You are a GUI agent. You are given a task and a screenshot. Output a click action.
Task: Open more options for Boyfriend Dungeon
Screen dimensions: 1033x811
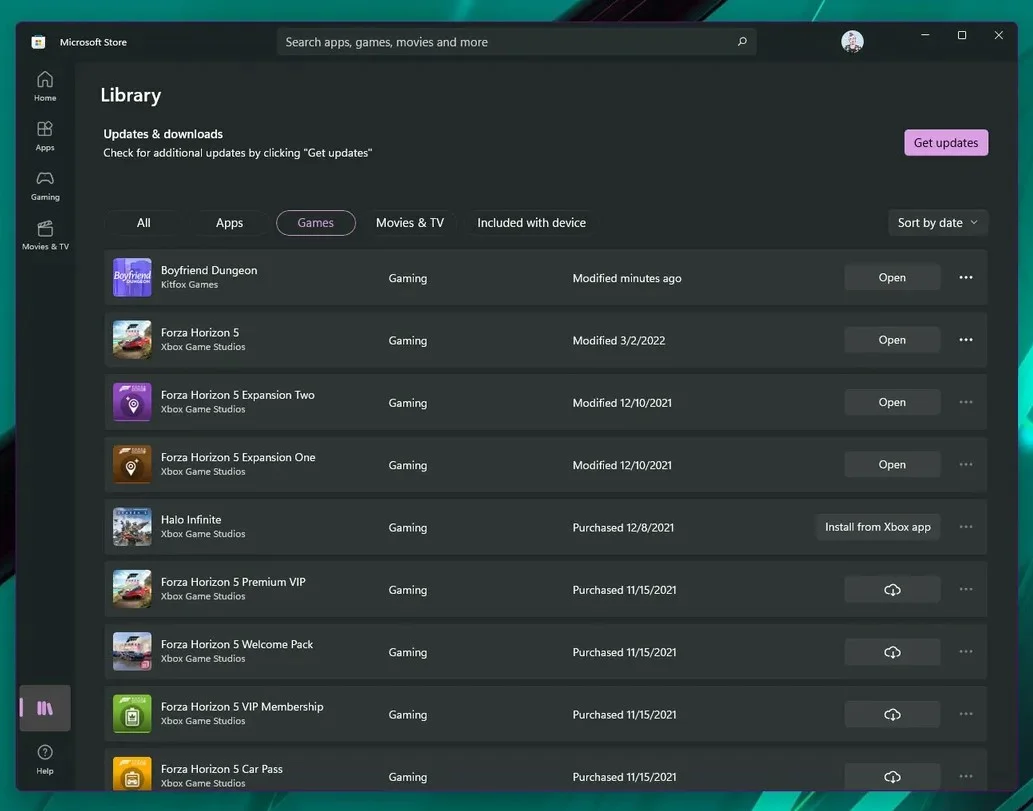pos(966,277)
